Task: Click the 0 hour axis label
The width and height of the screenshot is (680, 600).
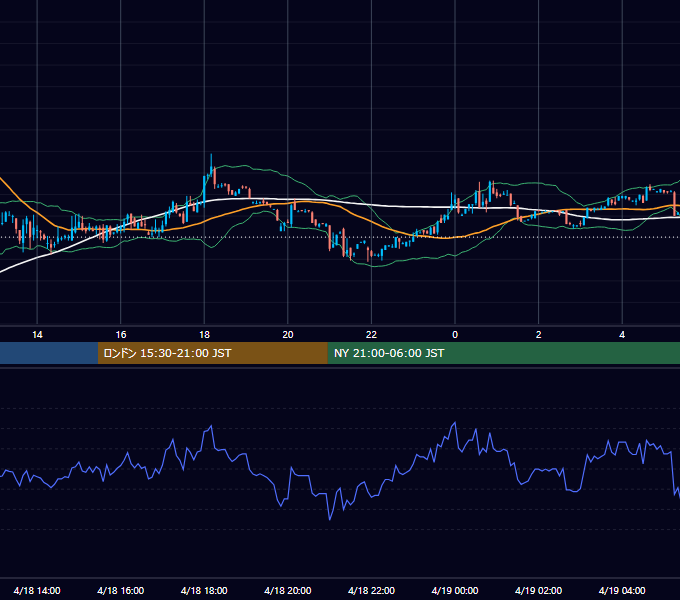Action: tap(455, 335)
